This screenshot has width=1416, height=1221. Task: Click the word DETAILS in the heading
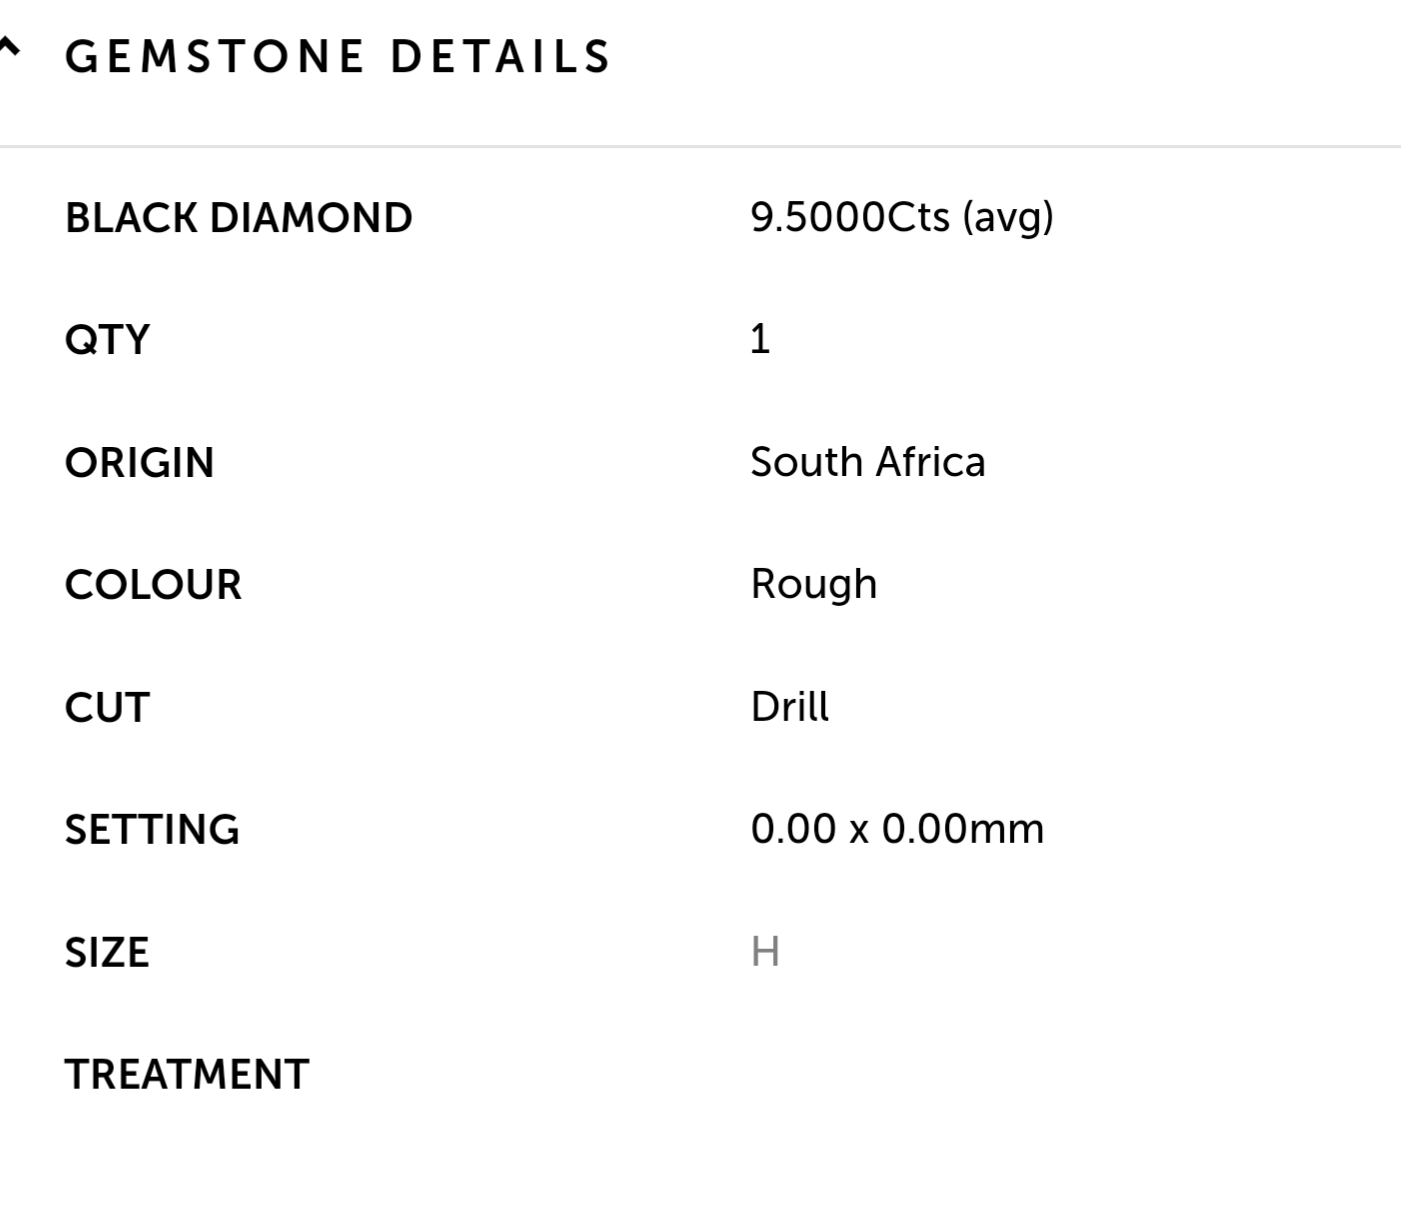pos(500,57)
